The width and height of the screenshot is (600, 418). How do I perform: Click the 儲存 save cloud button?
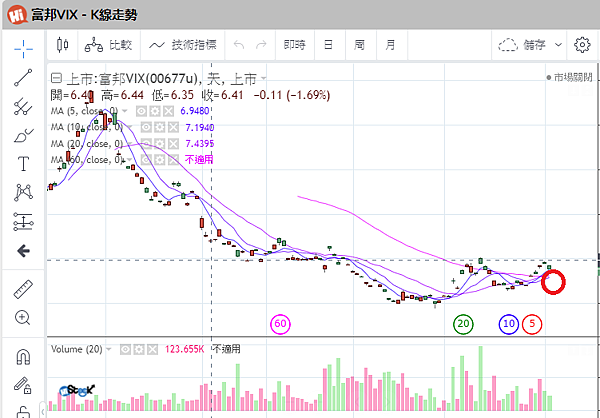pos(522,45)
